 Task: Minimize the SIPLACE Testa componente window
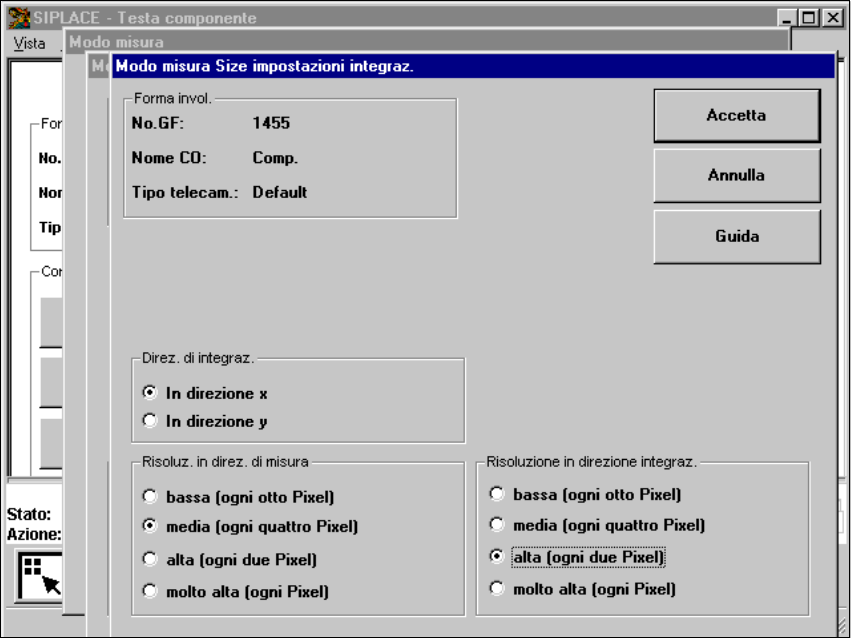click(787, 18)
